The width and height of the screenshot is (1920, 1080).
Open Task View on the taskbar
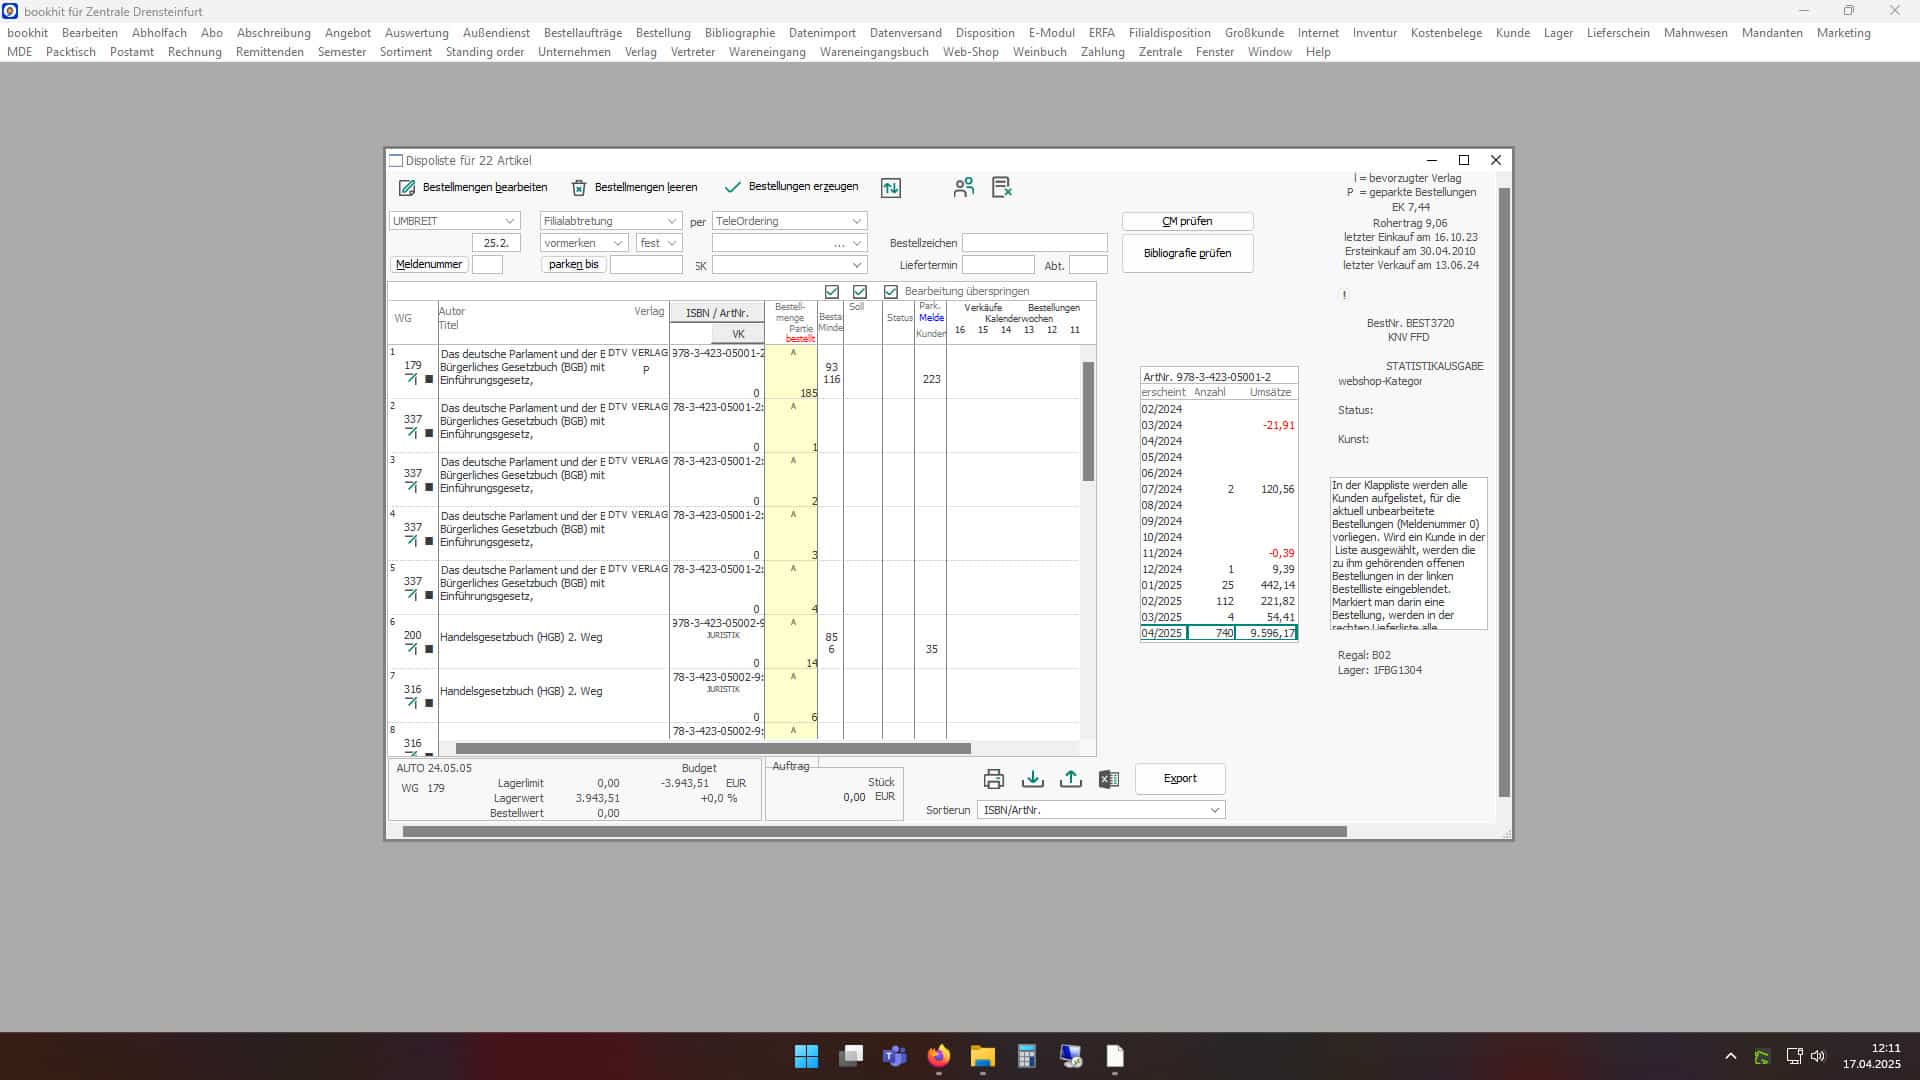click(x=851, y=1056)
